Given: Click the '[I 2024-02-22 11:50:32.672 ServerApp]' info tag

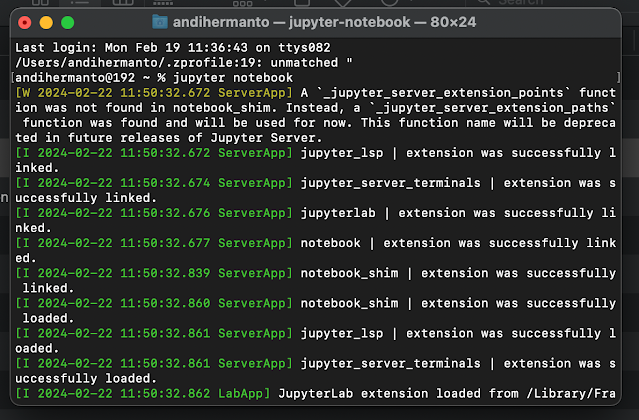Looking at the screenshot, I should tap(154, 153).
